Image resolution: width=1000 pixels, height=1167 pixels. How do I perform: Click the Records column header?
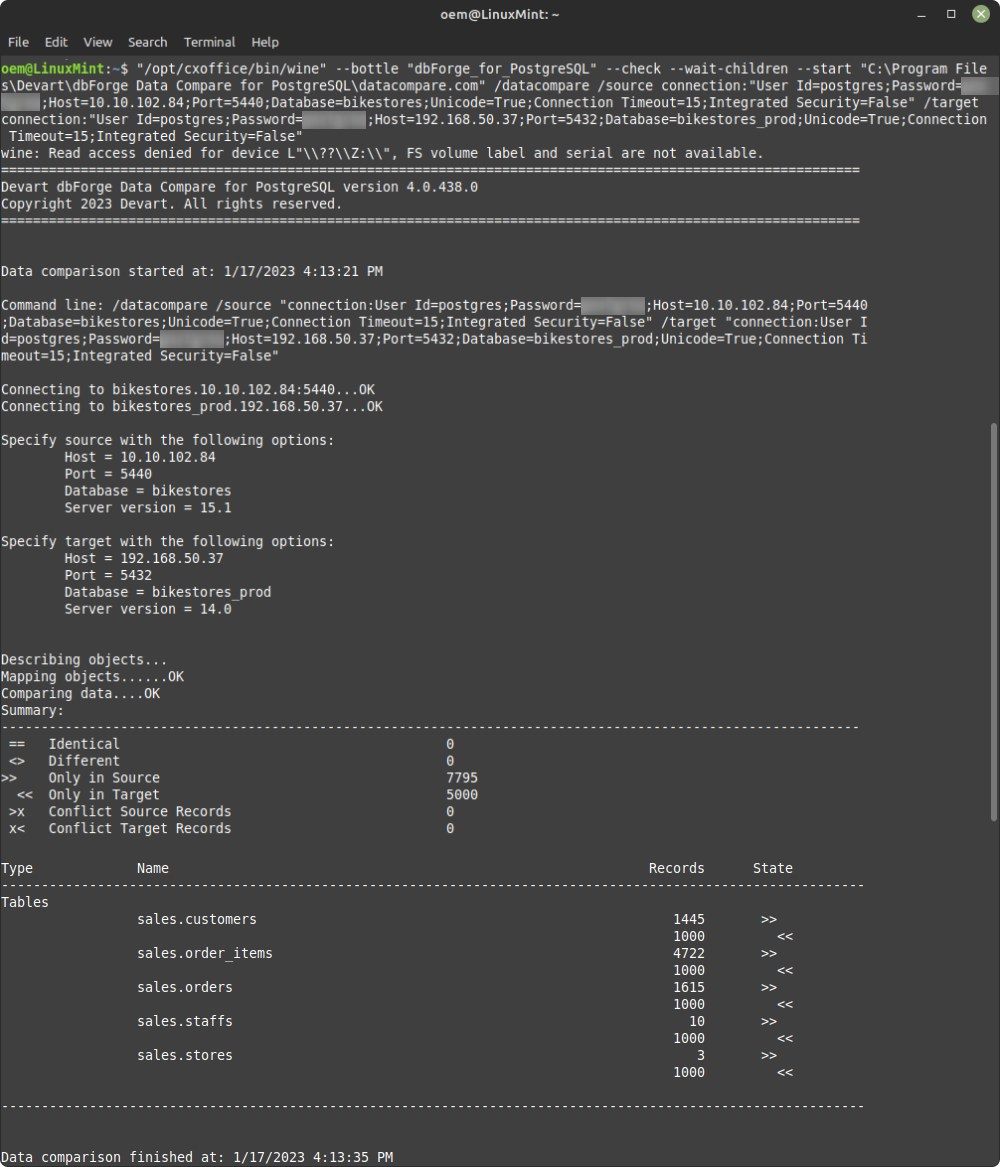(676, 869)
